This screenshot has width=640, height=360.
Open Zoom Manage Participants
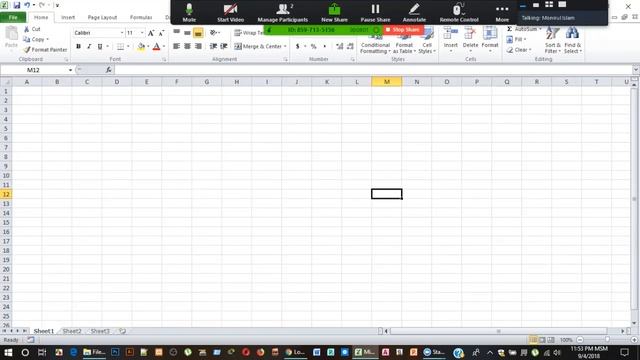pos(282,12)
